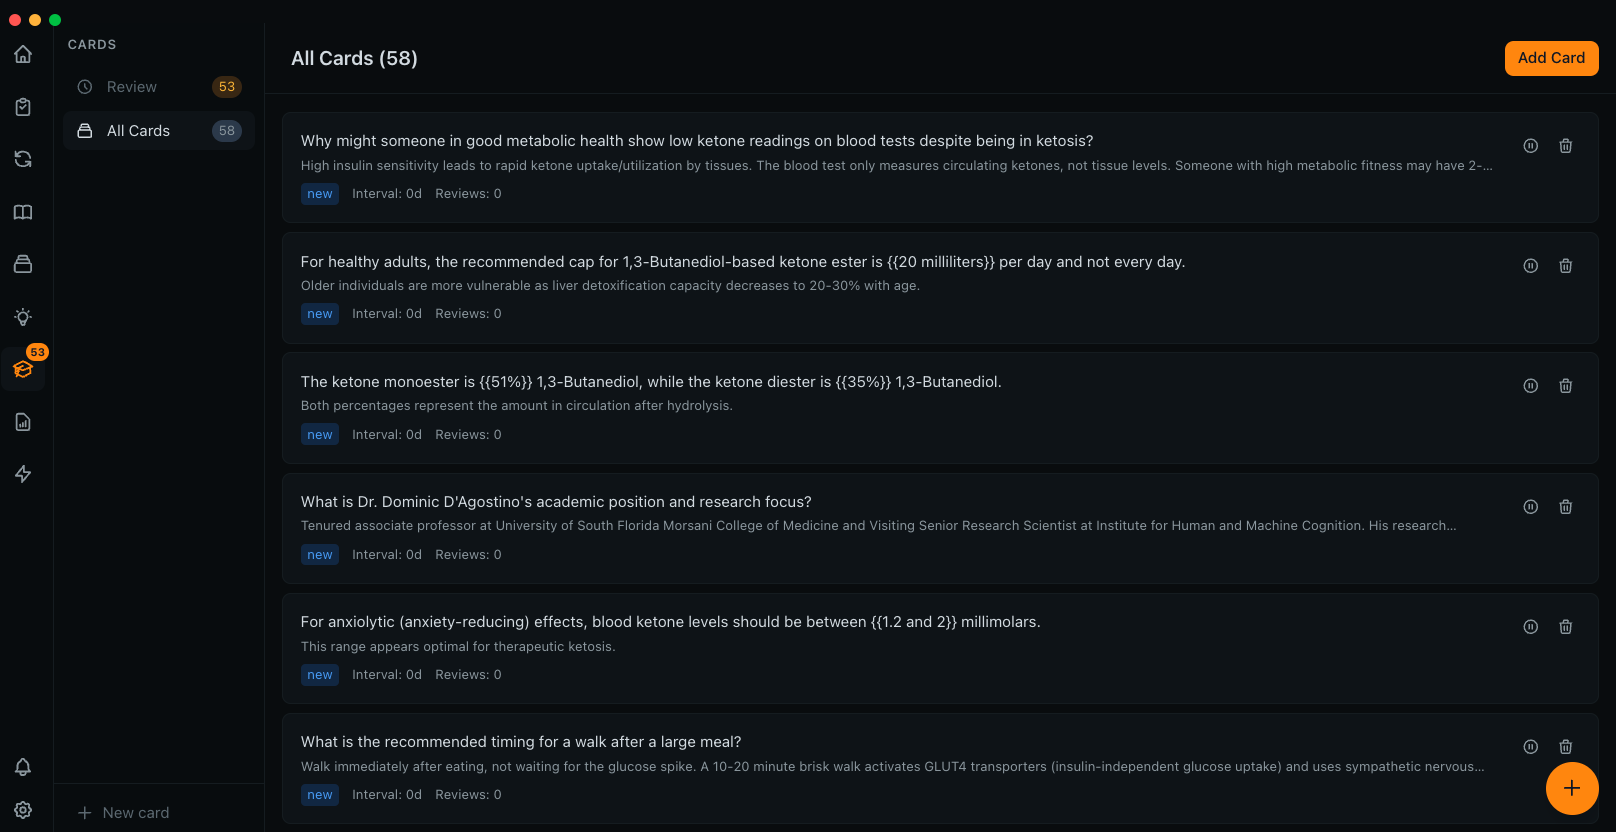Pause the 1,3-Butanediol ketone ester cap card
Screen dimensions: 1616x832
pos(1530,266)
